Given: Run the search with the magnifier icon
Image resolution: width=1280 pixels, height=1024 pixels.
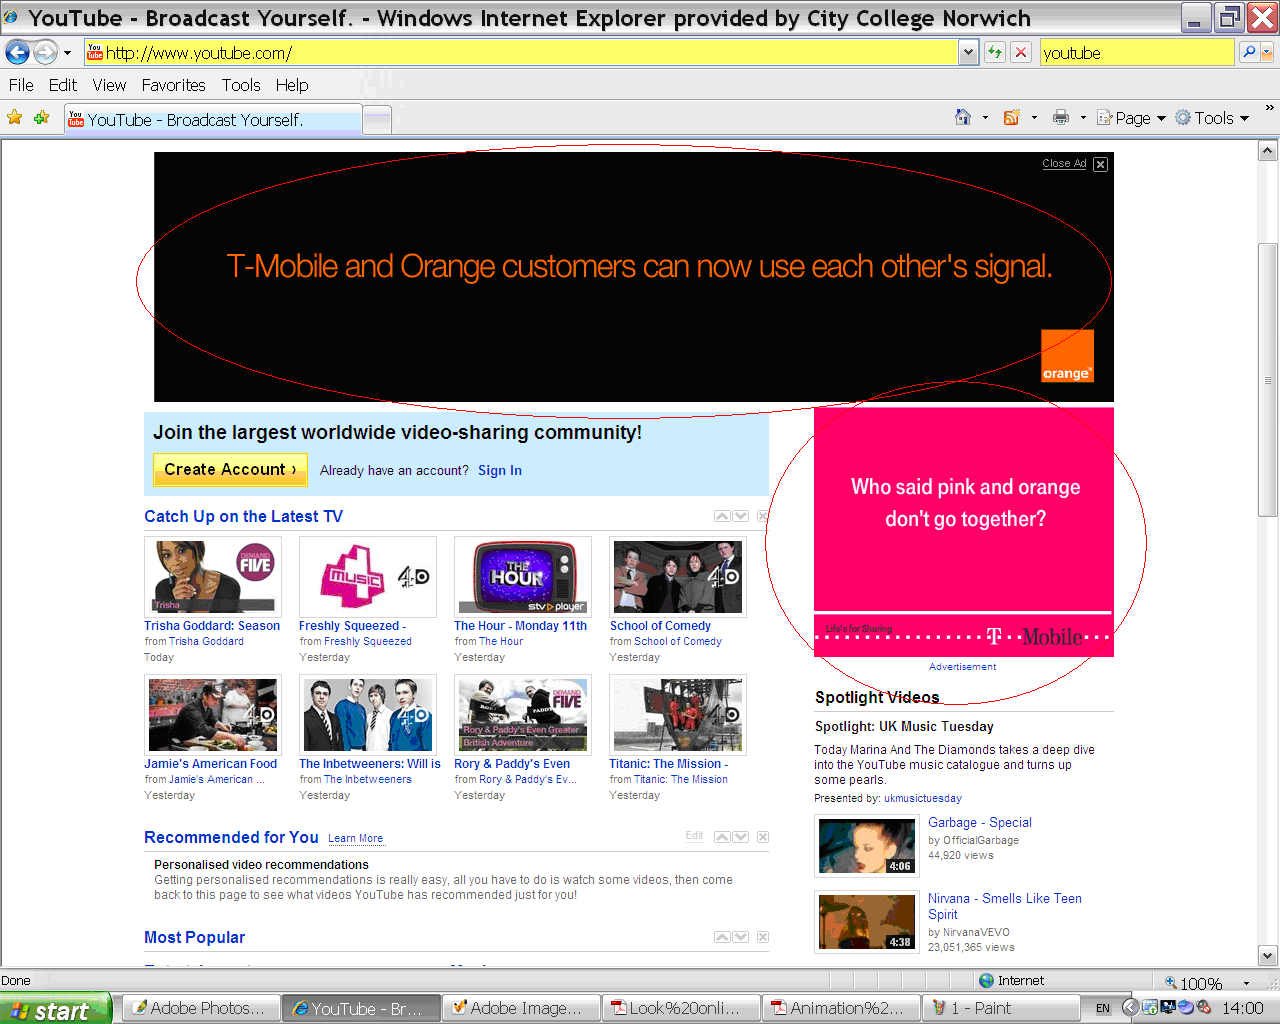Looking at the screenshot, I should 1249,52.
